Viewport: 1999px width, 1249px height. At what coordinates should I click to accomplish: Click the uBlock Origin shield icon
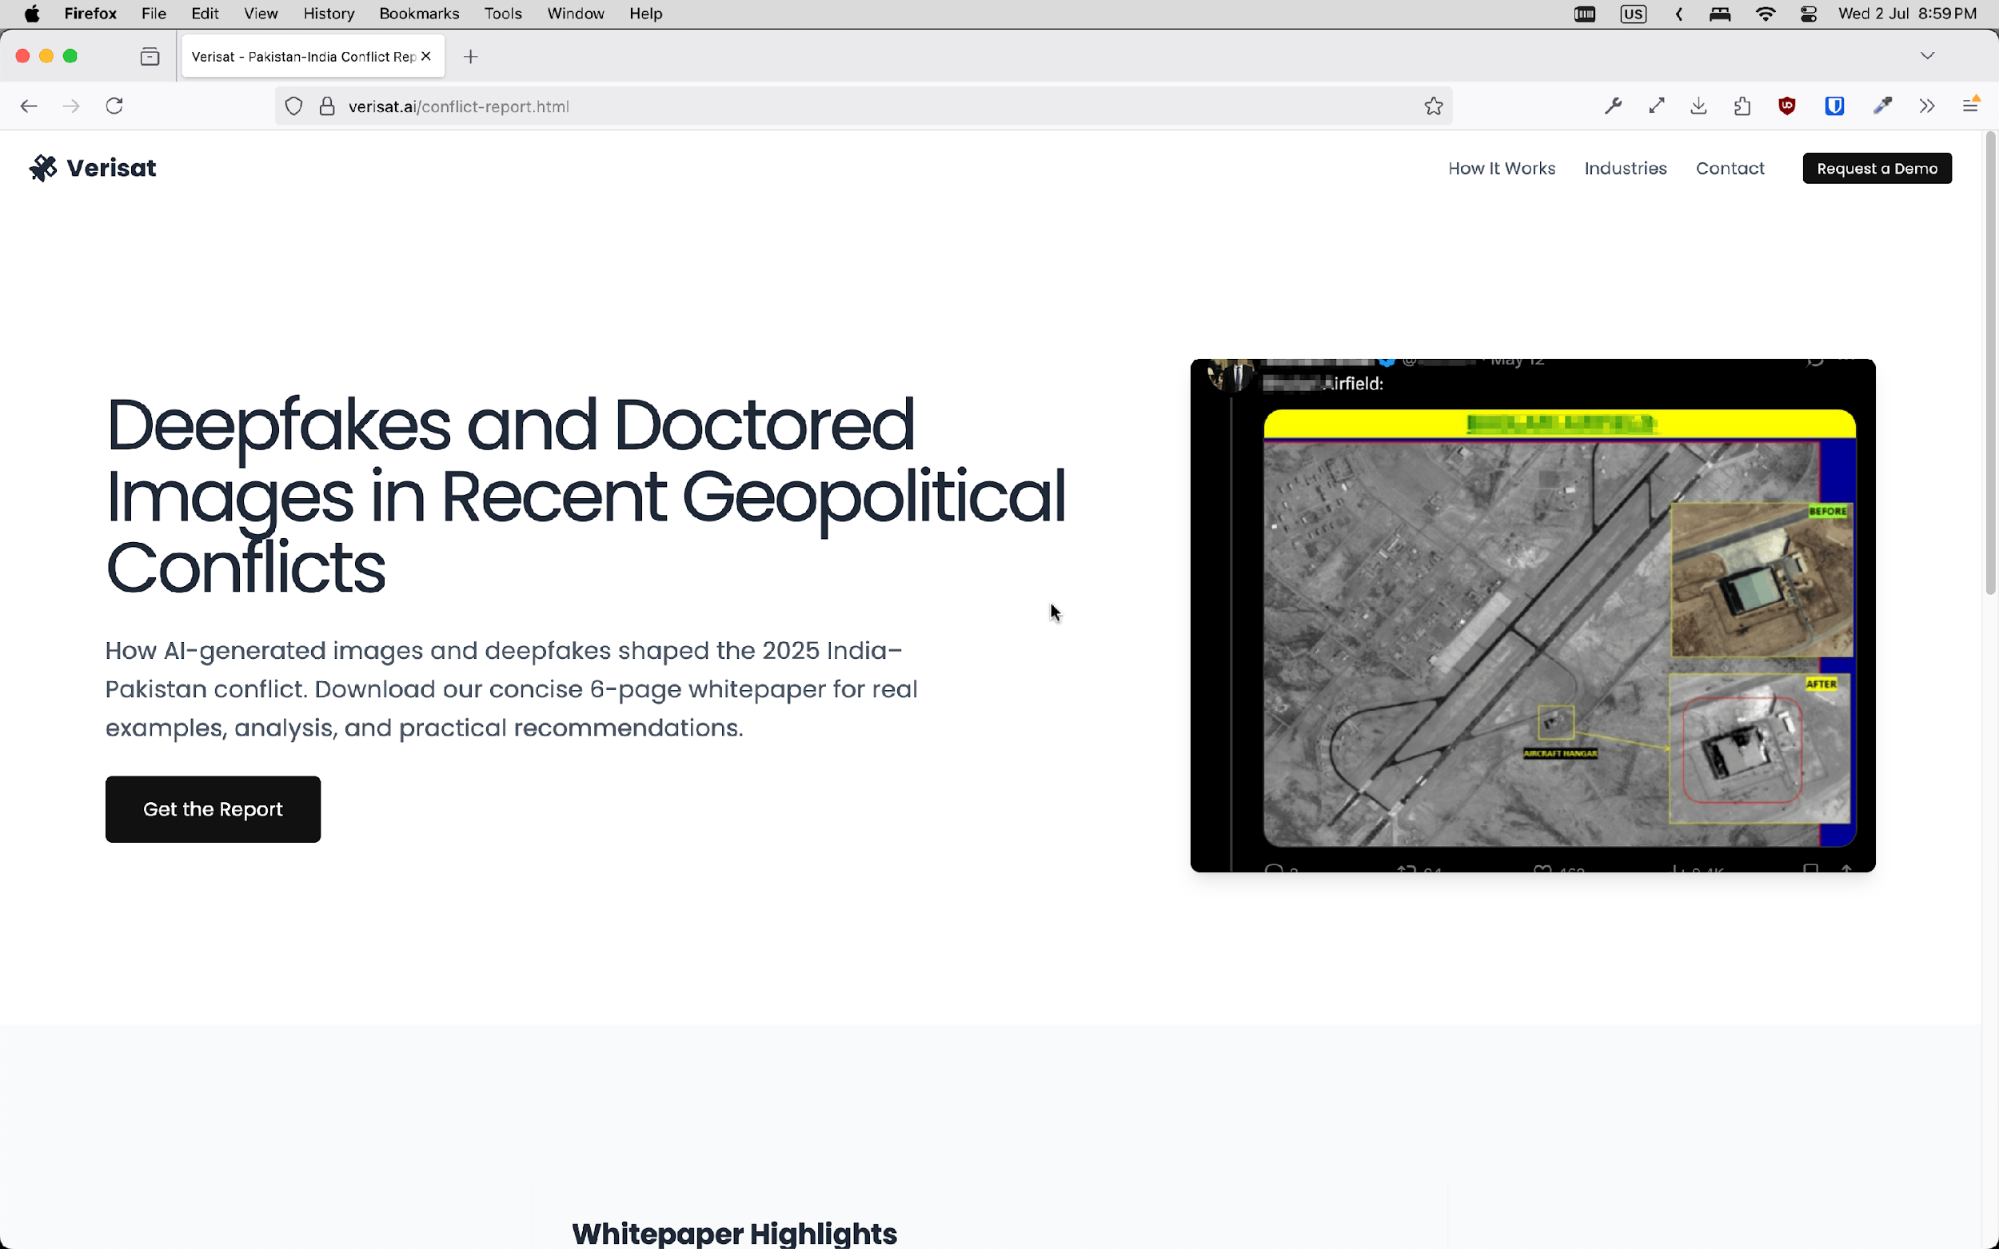(x=1787, y=106)
